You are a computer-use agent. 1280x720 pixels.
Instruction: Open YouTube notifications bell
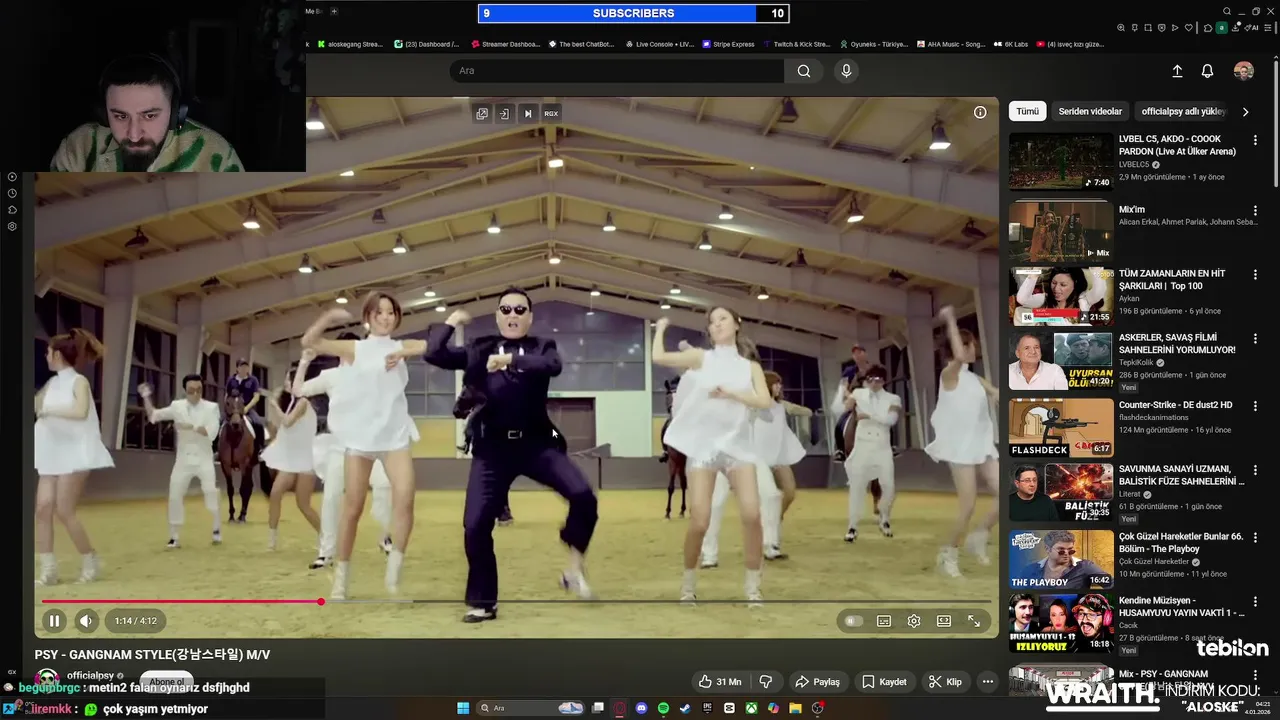pyautogui.click(x=1207, y=71)
